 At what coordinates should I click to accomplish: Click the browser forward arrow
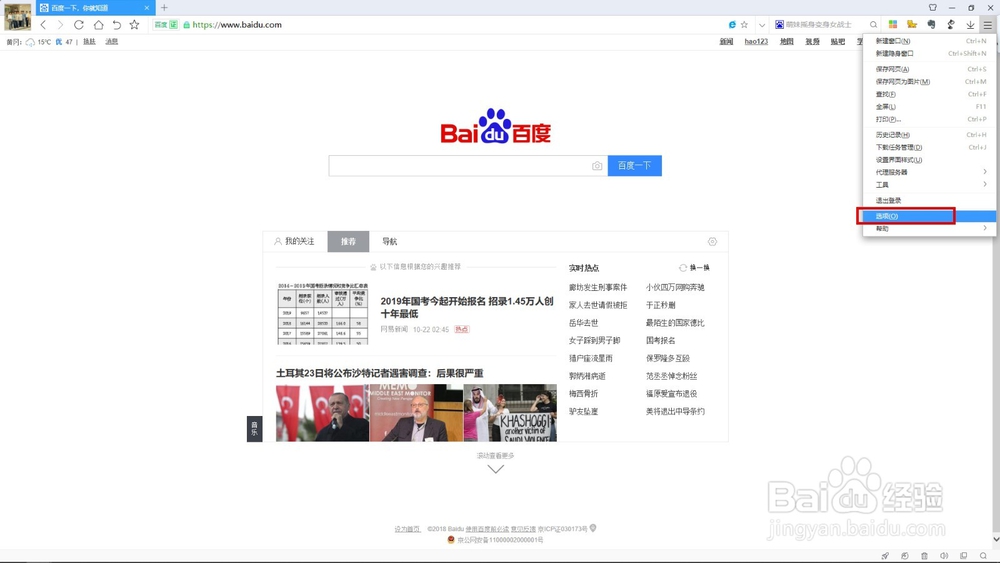61,25
